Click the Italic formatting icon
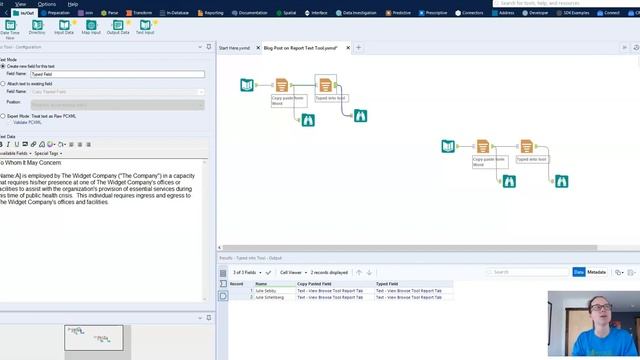Viewport: 640px width, 360px height. (x=8, y=144)
